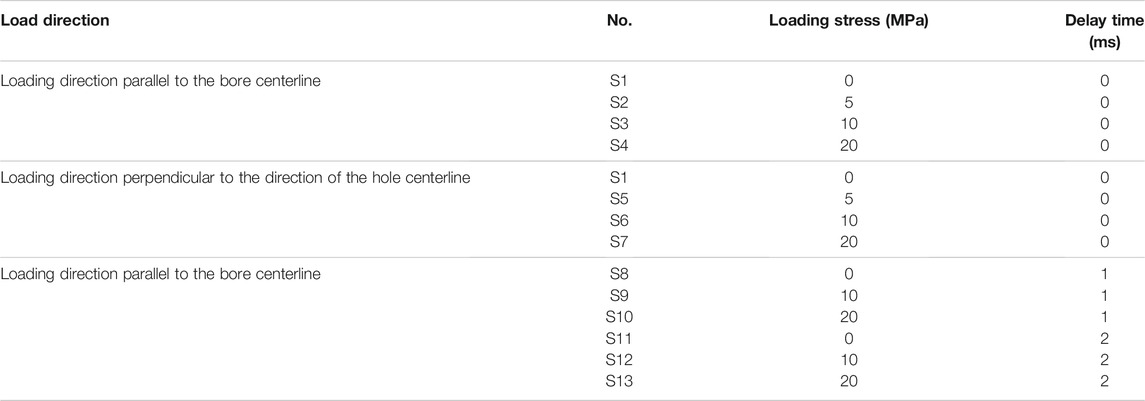Click the loading stress value for S13

tap(849, 381)
